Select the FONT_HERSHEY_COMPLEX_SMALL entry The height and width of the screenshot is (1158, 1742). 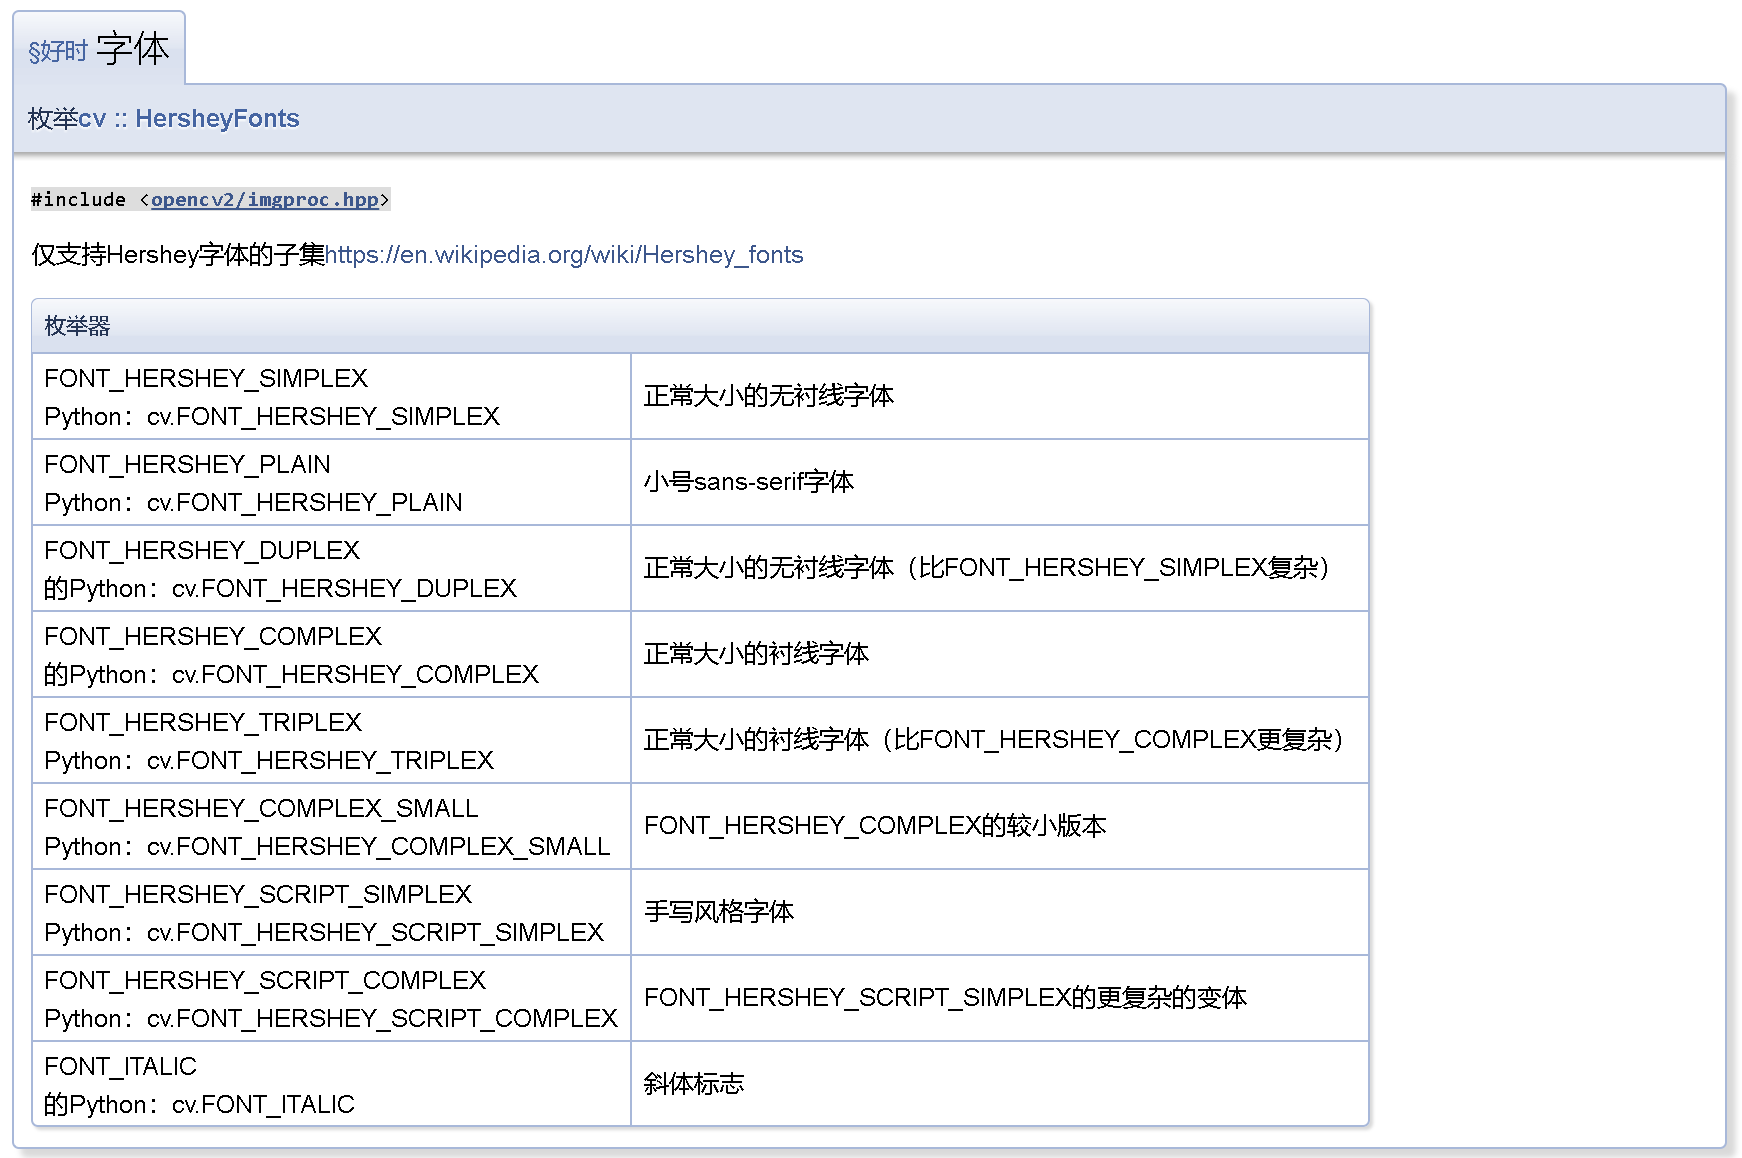click(261, 808)
